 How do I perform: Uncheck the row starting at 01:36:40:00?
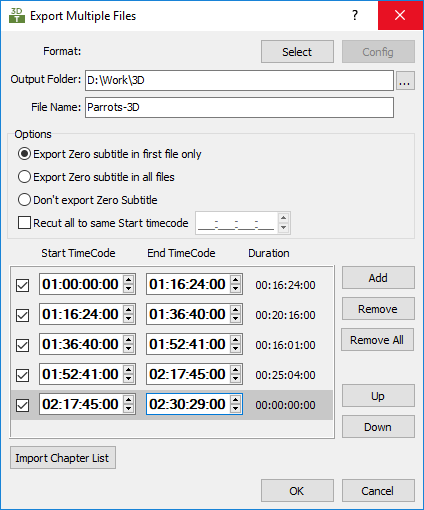(23, 345)
